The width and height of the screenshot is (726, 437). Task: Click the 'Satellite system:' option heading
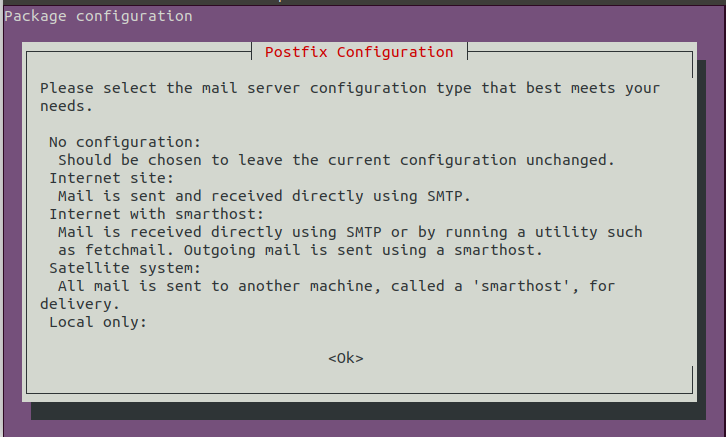pos(125,268)
